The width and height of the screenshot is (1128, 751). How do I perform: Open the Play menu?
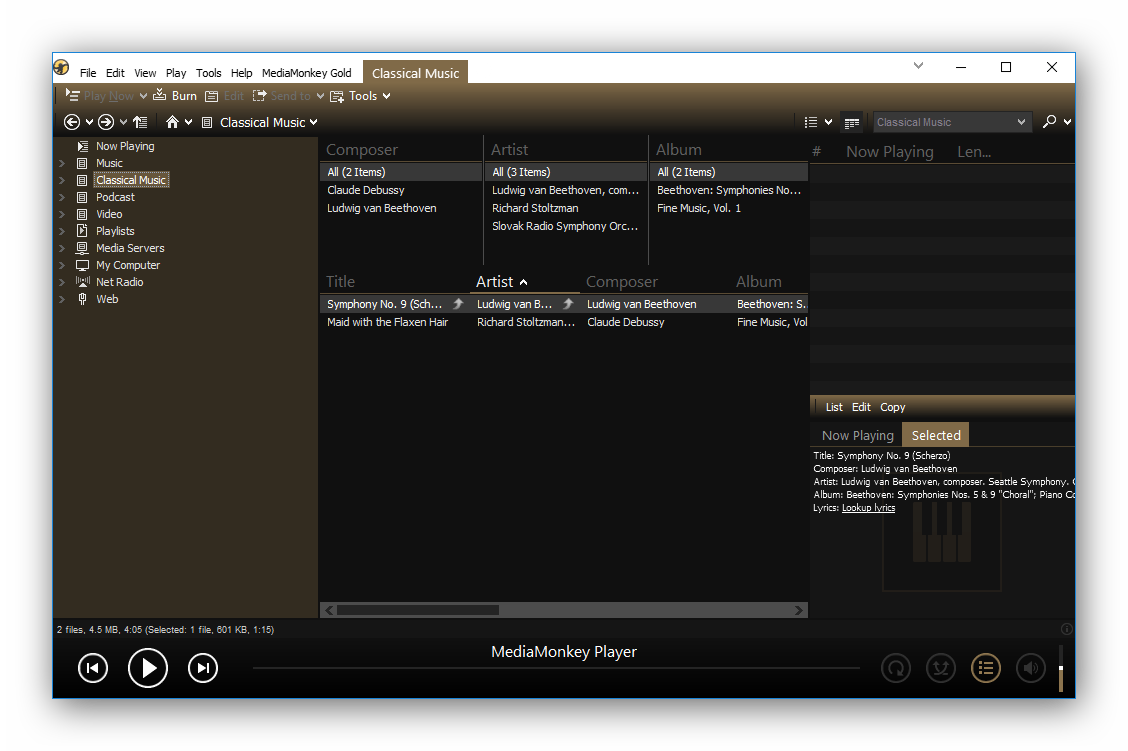(x=176, y=73)
